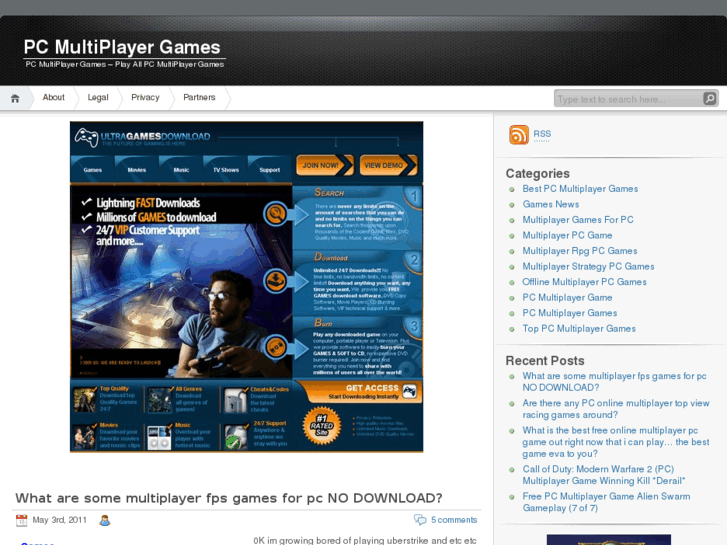Open the orange RSS feed icon
The width and height of the screenshot is (727, 545).
pyautogui.click(x=519, y=135)
